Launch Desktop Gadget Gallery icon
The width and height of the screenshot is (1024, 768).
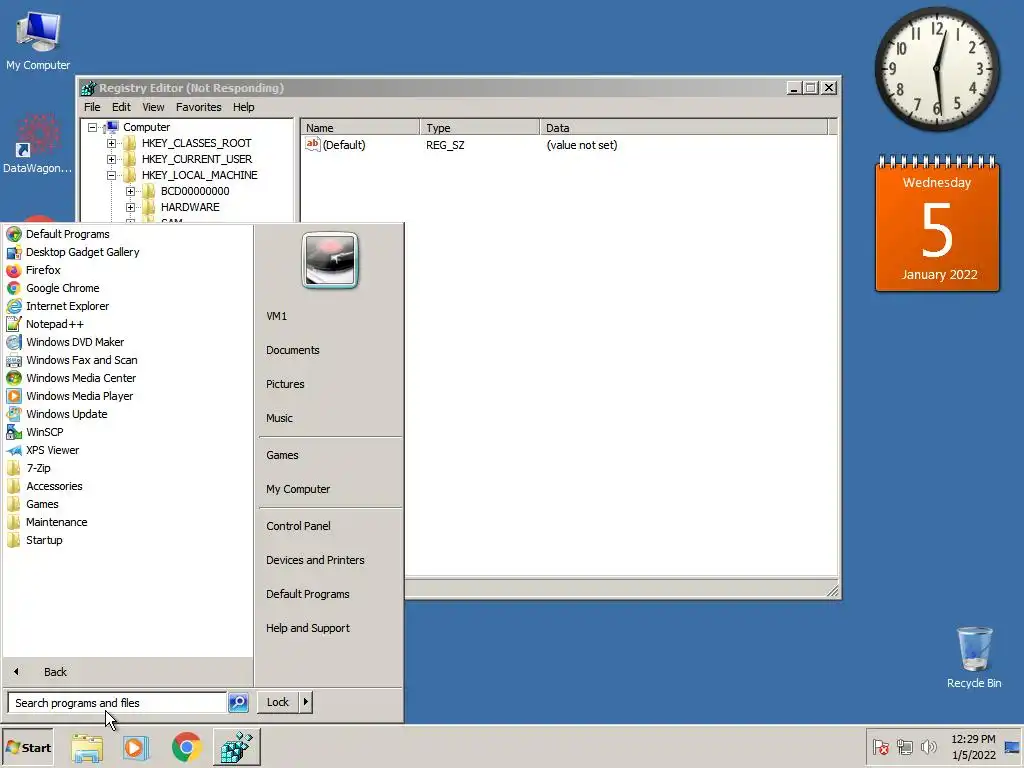[14, 252]
